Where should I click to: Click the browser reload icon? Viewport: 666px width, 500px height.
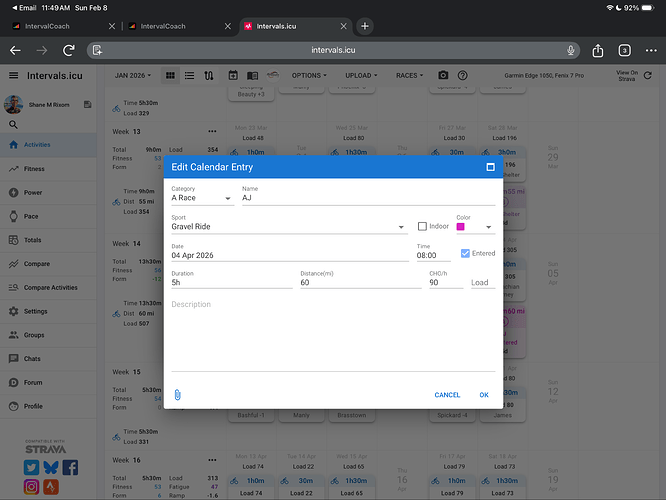click(69, 50)
